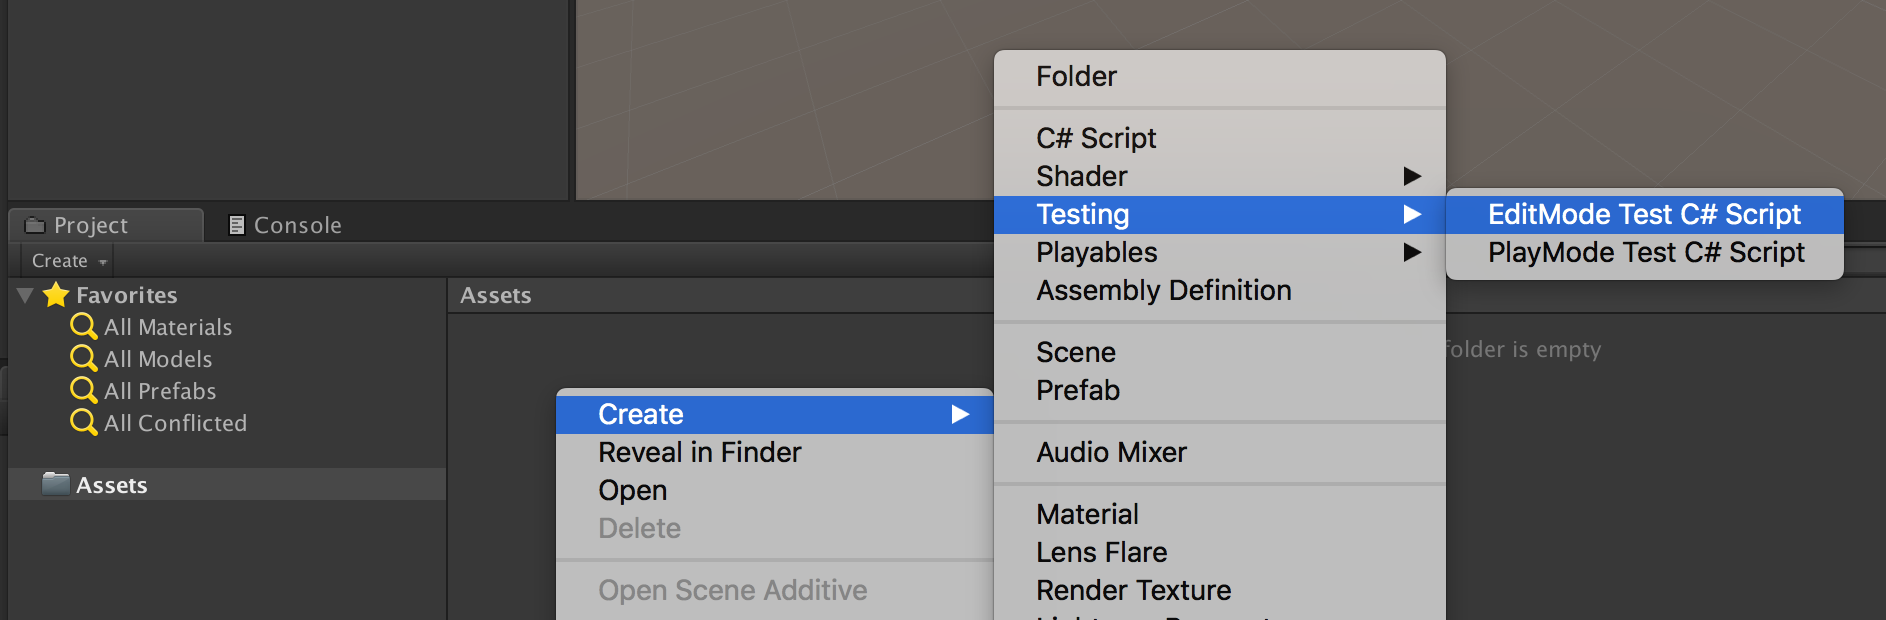Image resolution: width=1886 pixels, height=620 pixels.
Task: Click the Console tab icon
Action: click(x=237, y=225)
